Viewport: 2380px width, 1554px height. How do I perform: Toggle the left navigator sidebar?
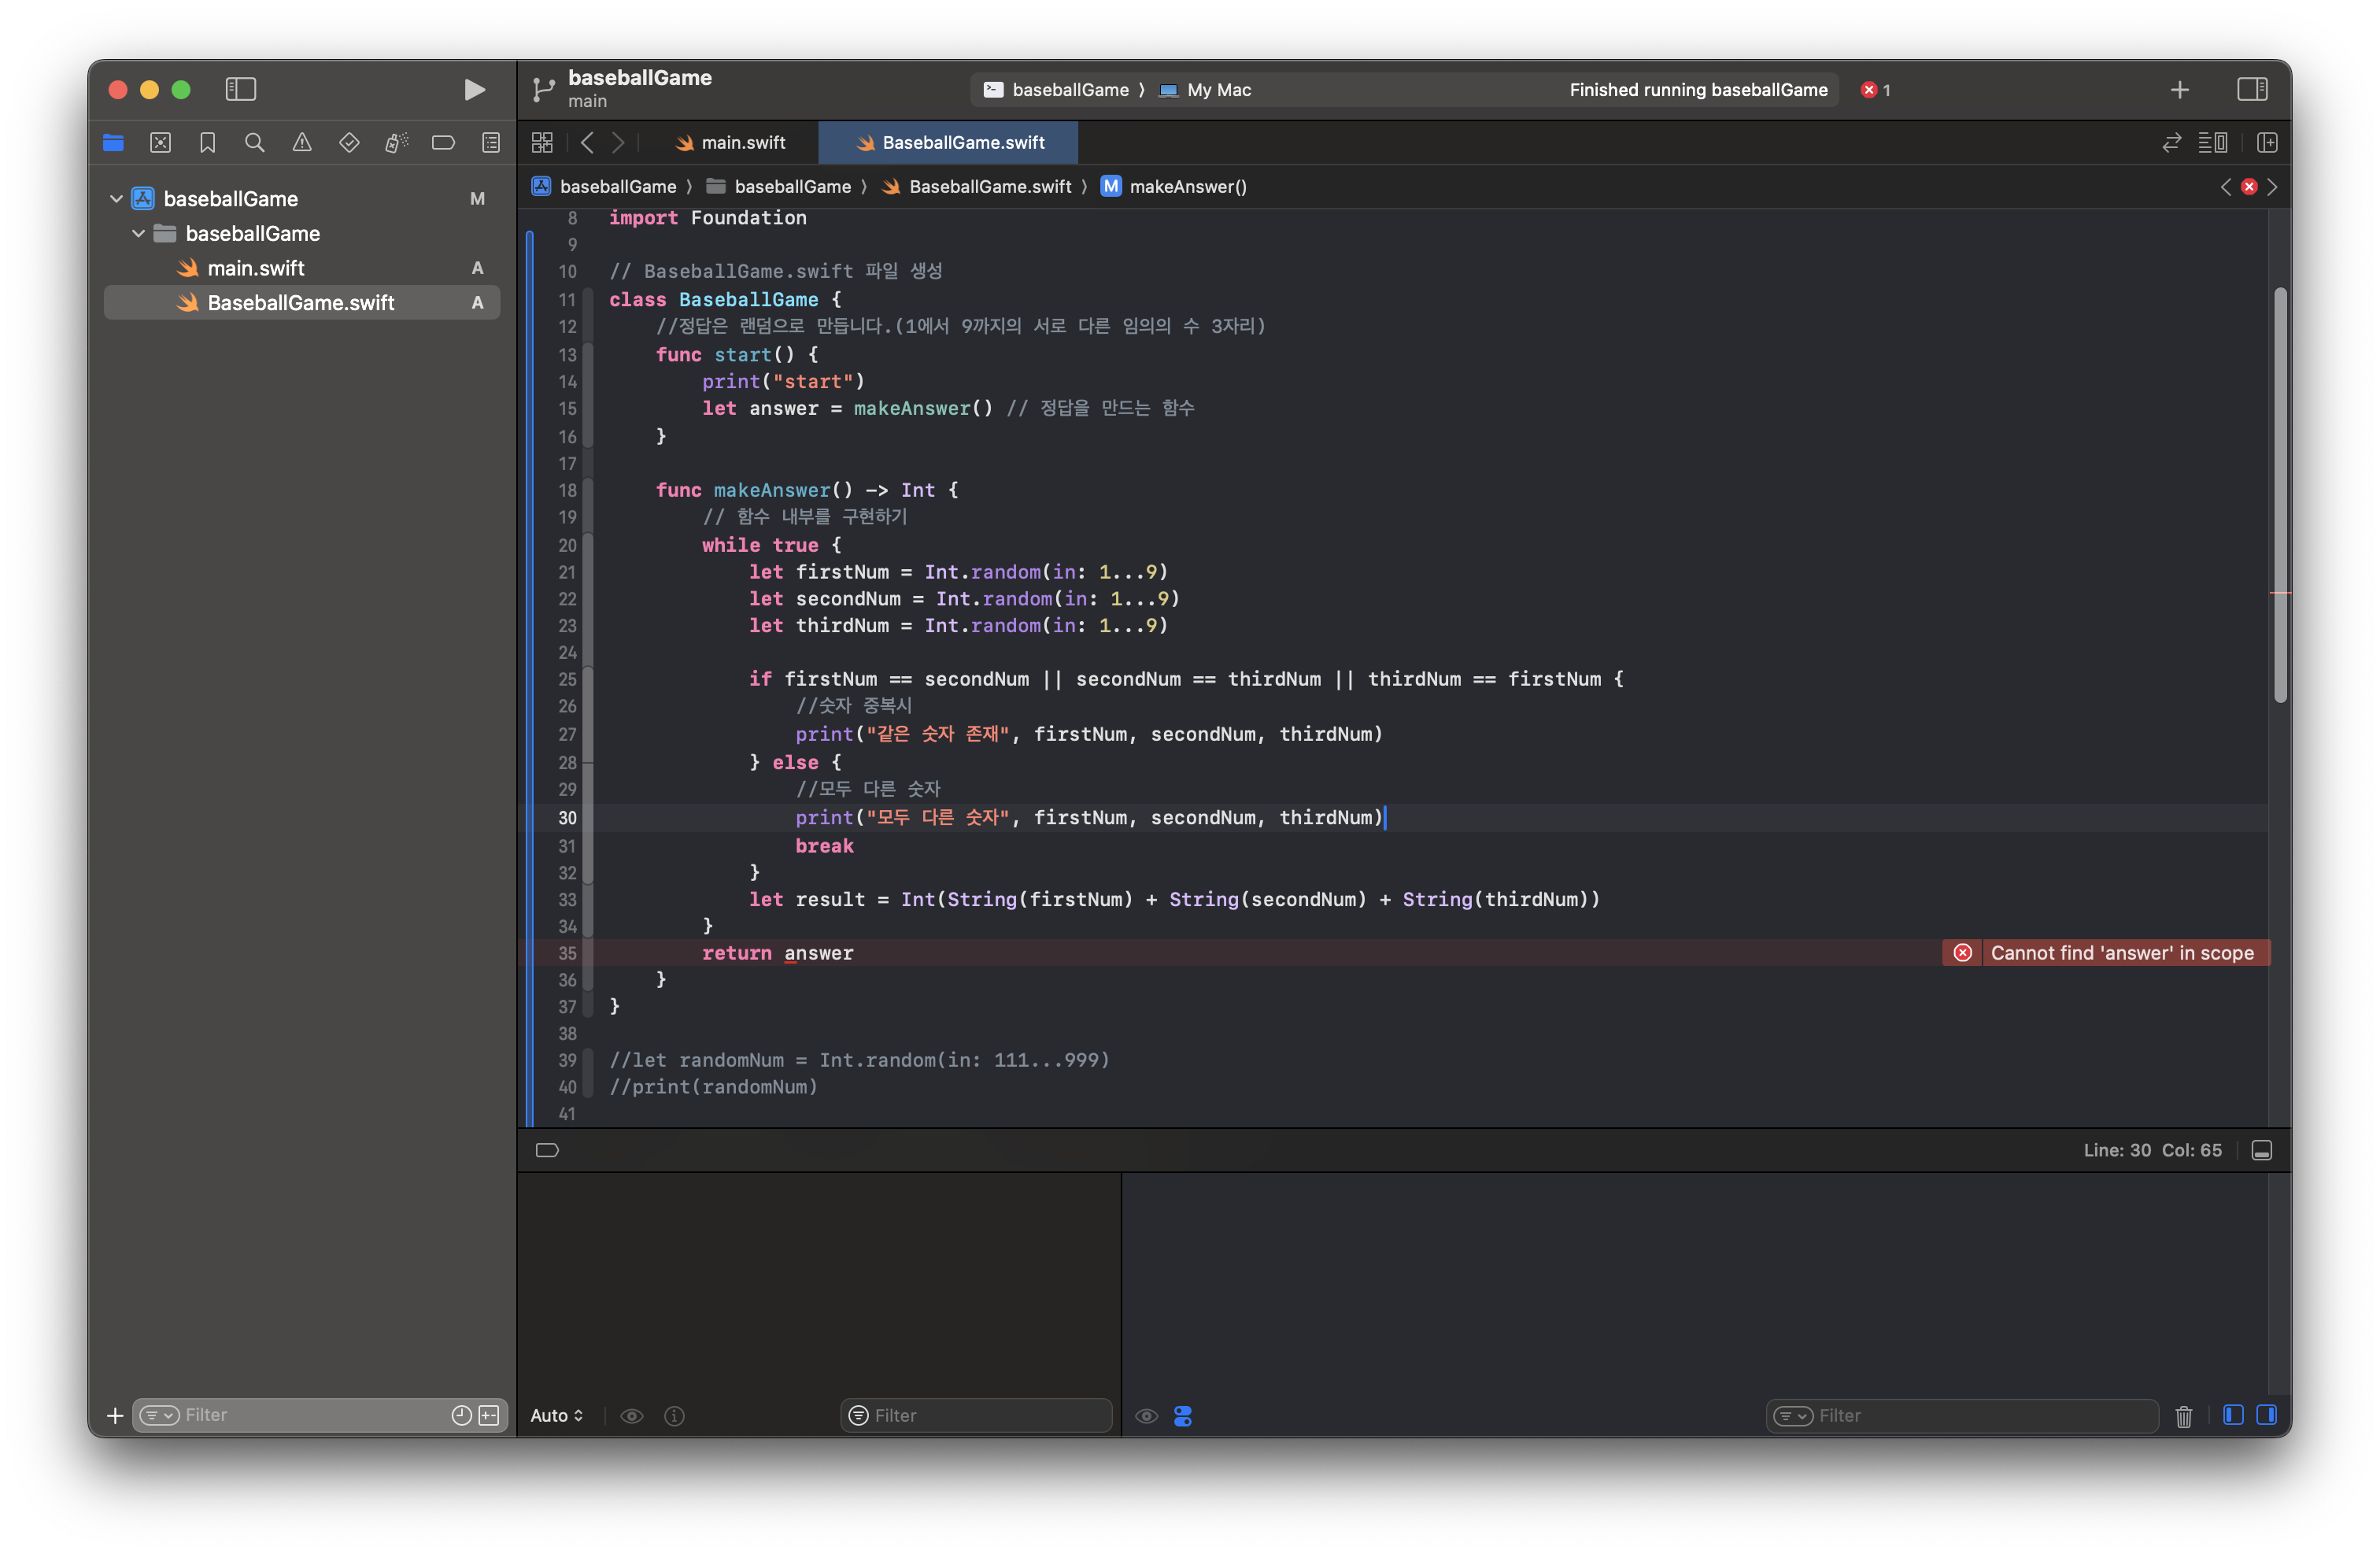(x=241, y=90)
